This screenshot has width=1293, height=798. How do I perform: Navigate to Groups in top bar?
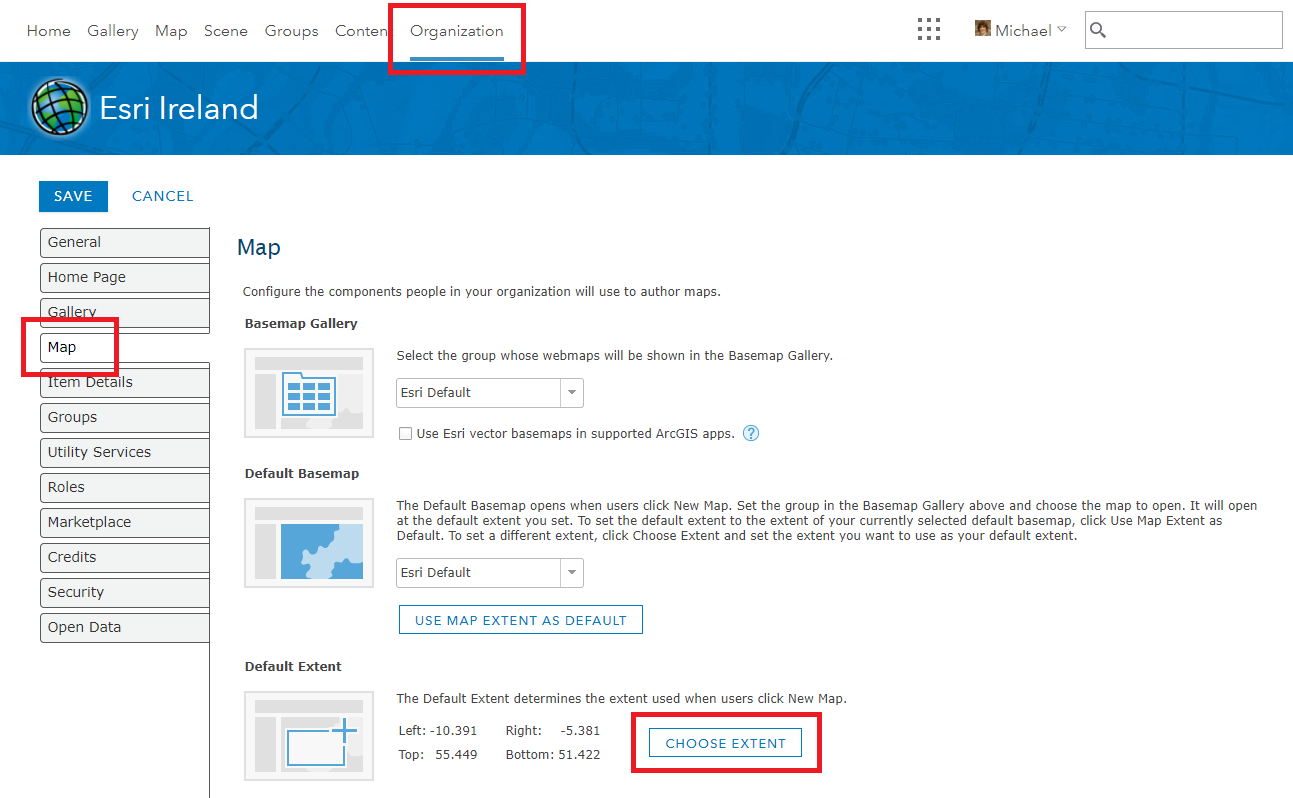click(292, 31)
